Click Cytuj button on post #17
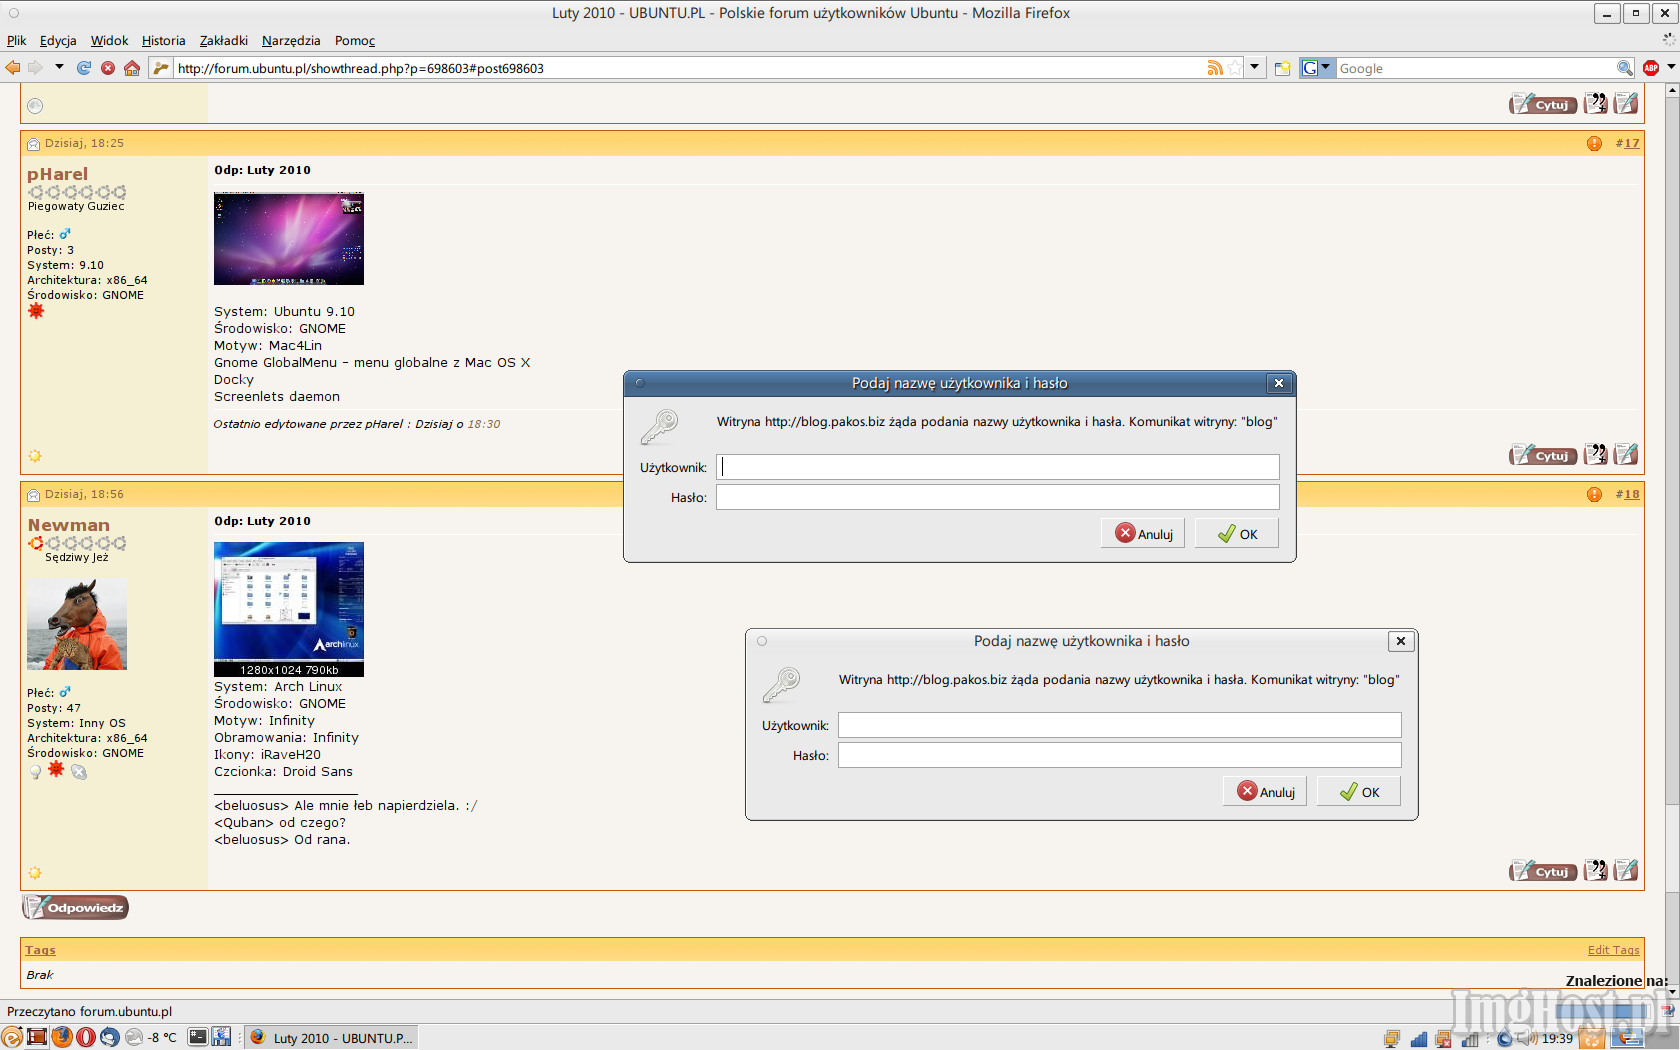1680x1050 pixels. 1543,455
